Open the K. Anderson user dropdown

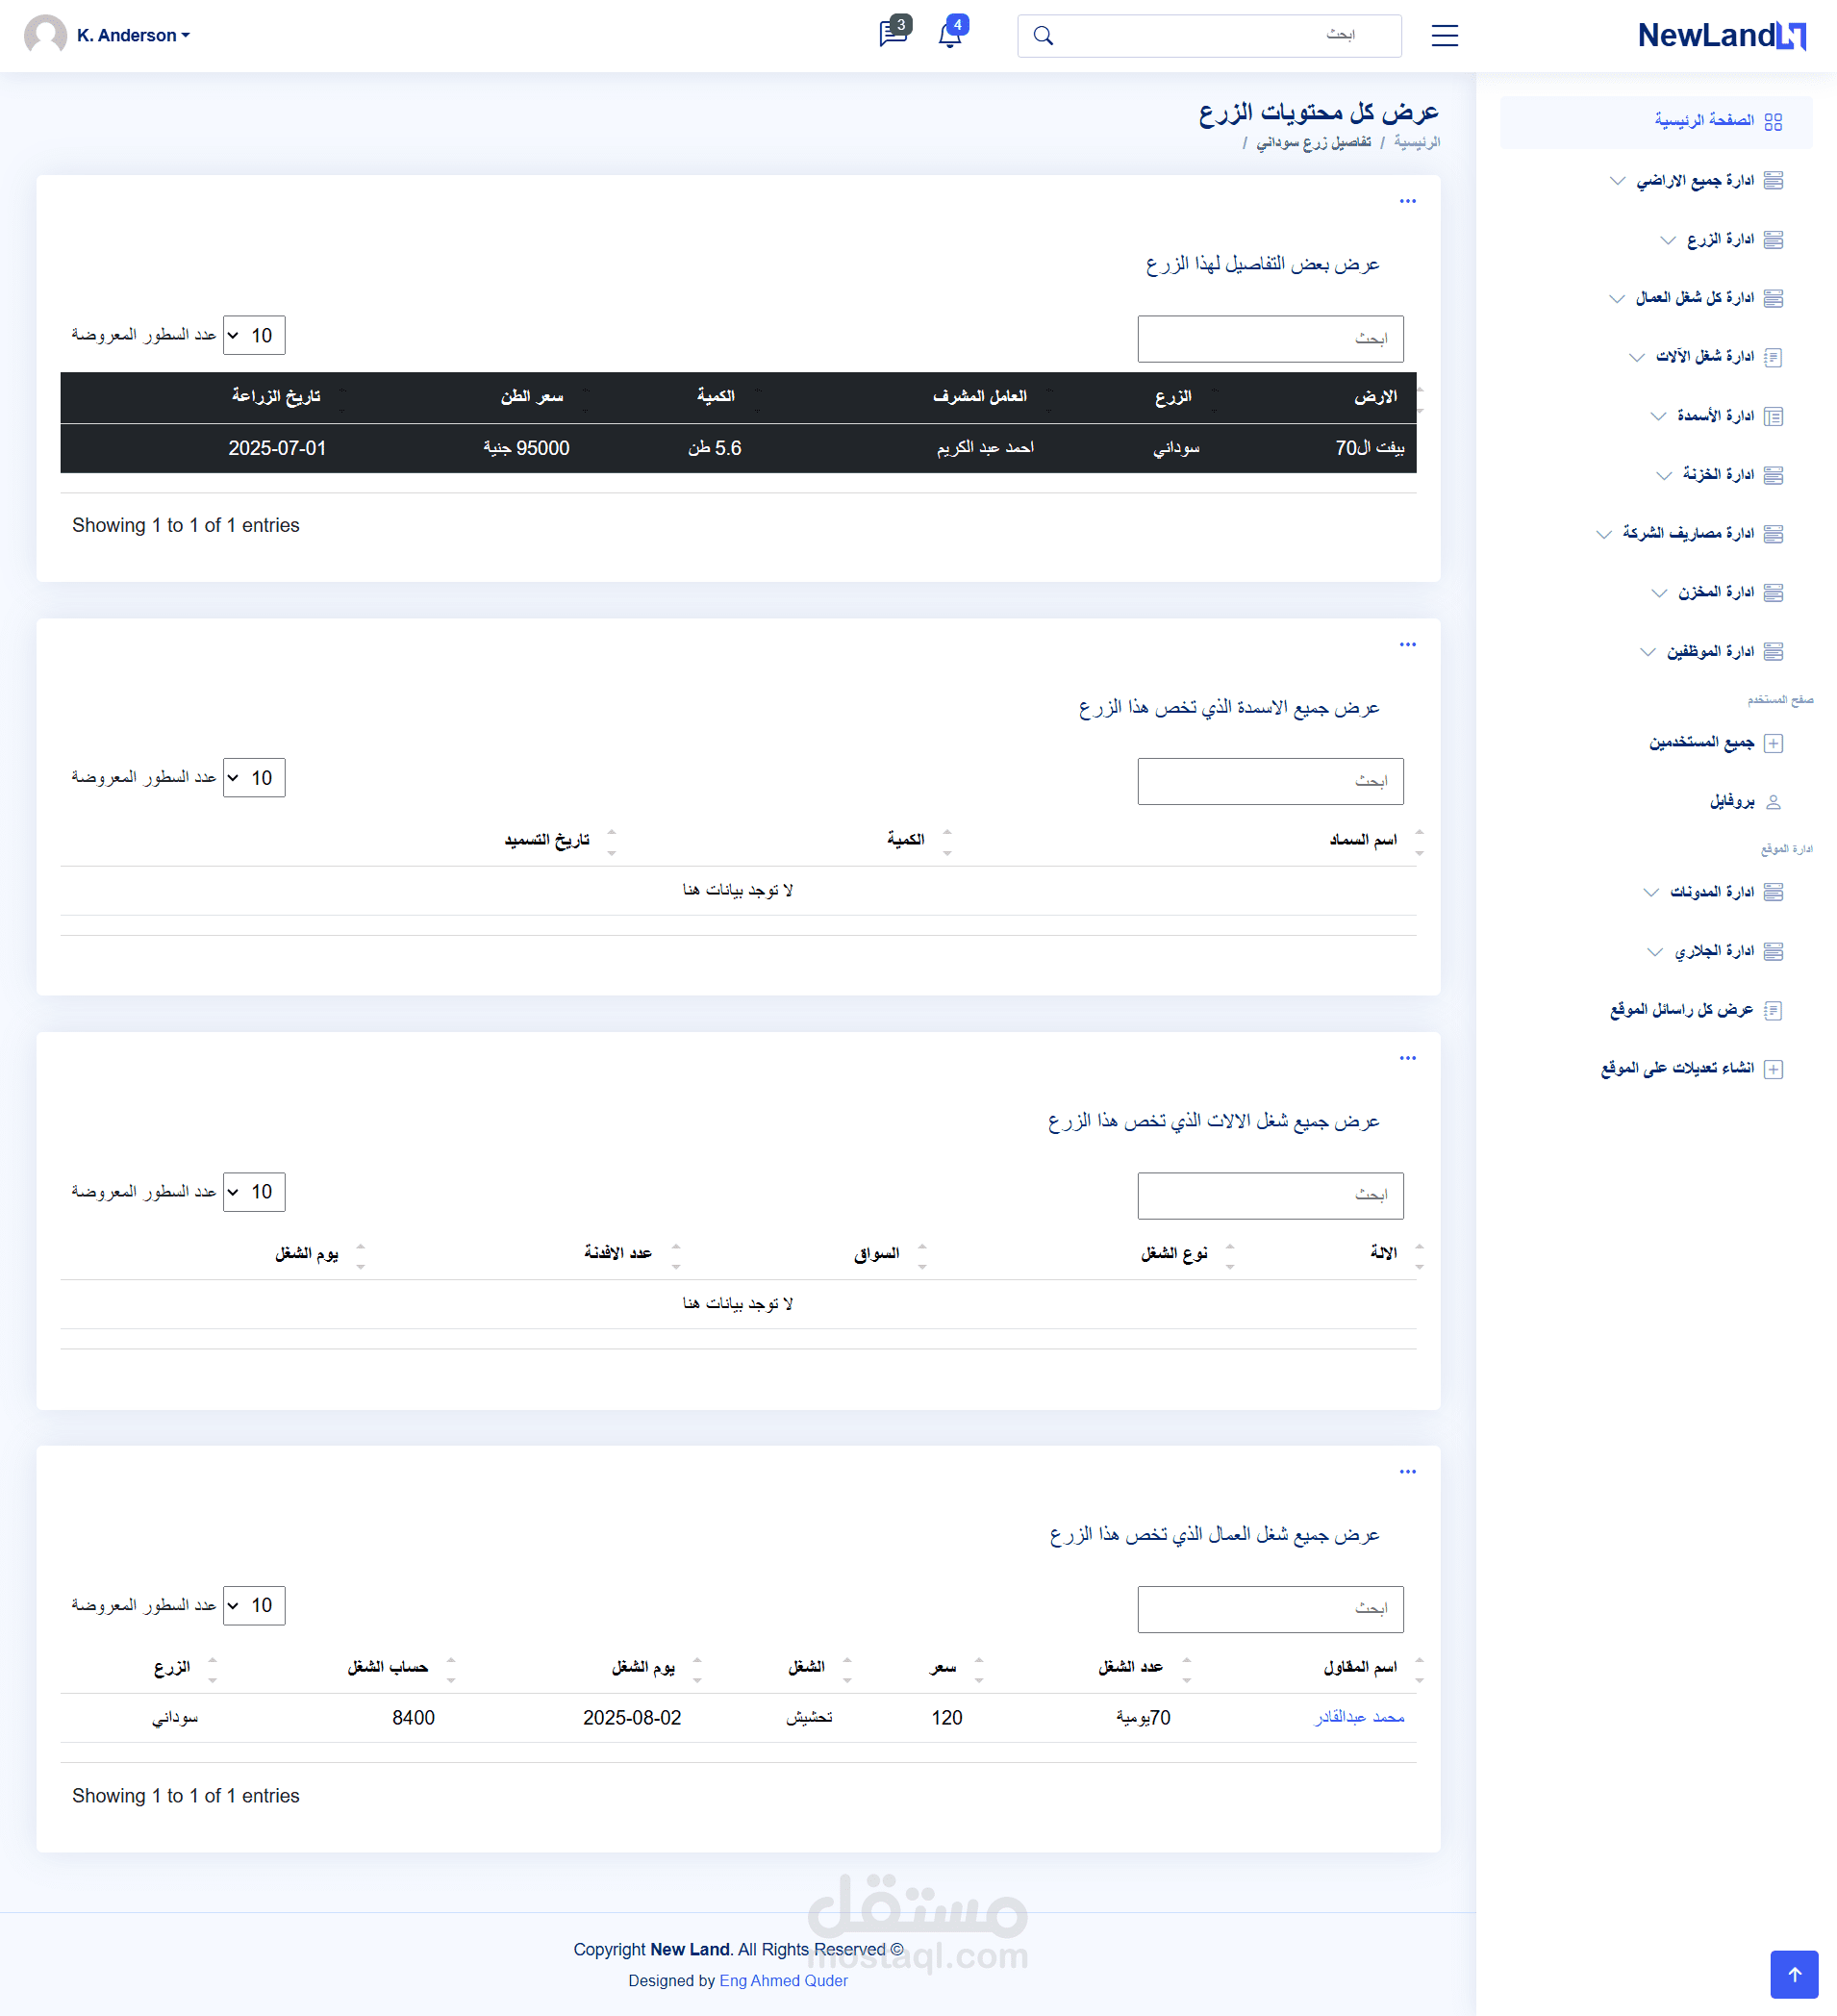[133, 35]
